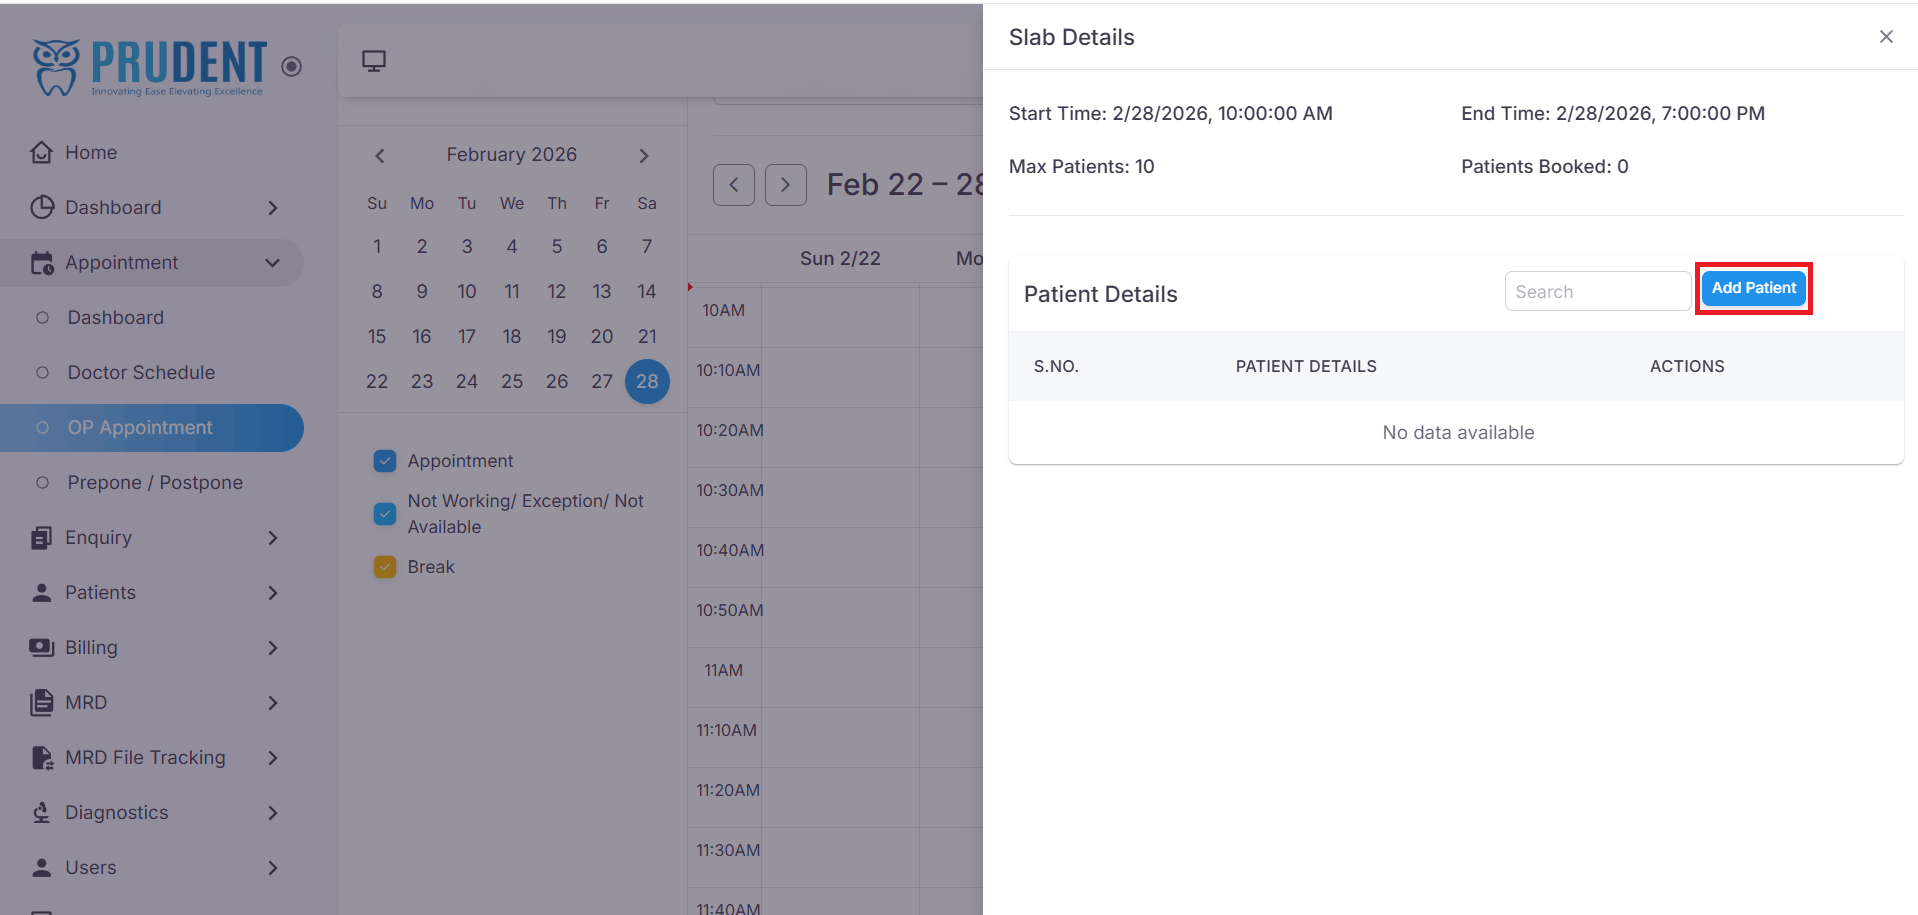Viewport: 1918px width, 915px height.
Task: Click the S.NO. column header
Action: click(1056, 366)
